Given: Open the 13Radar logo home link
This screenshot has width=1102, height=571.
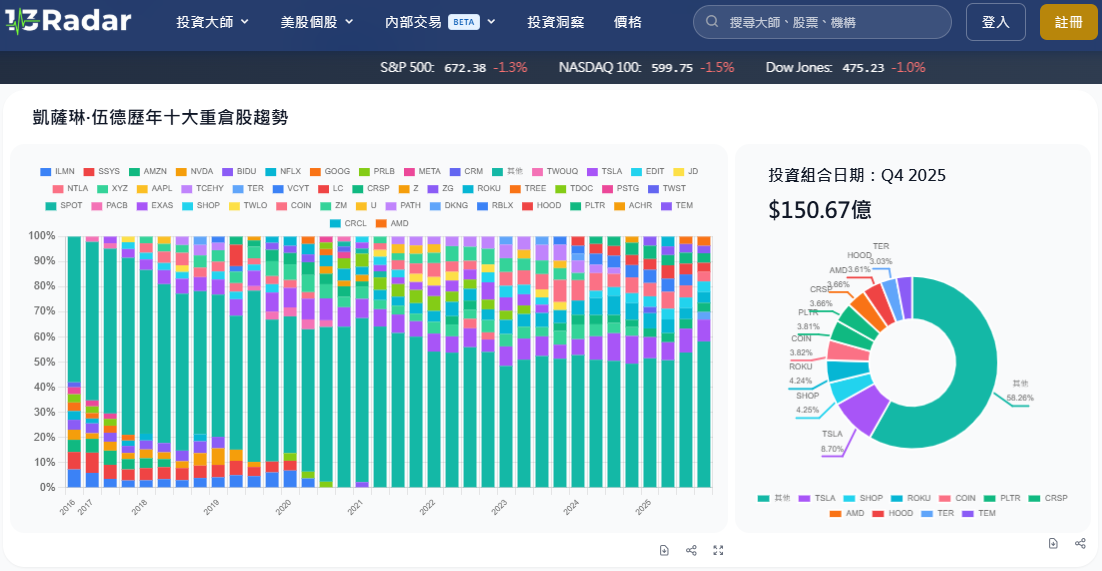Looking at the screenshot, I should click(x=68, y=21).
